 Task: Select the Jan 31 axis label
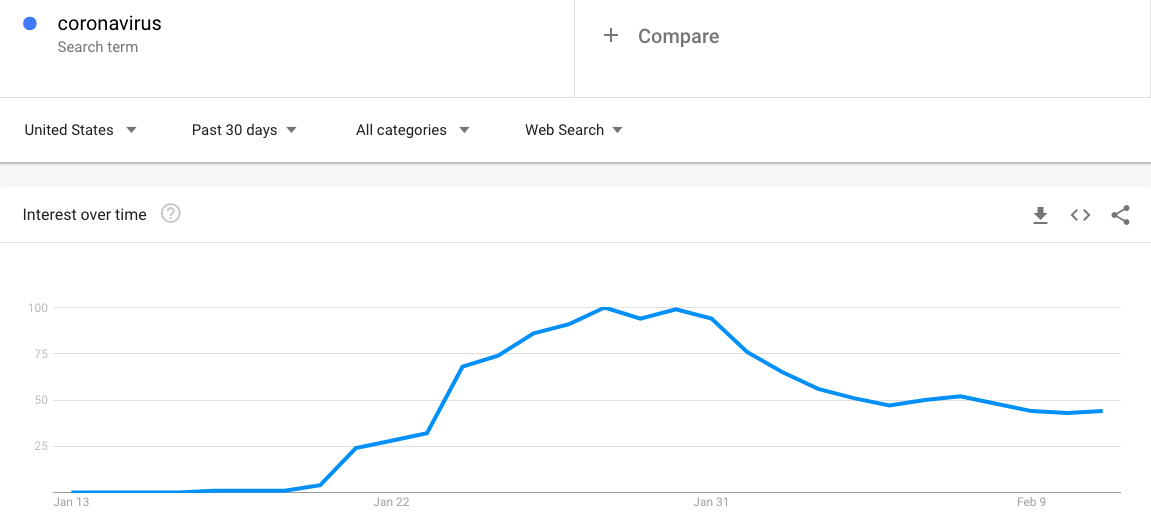711,503
